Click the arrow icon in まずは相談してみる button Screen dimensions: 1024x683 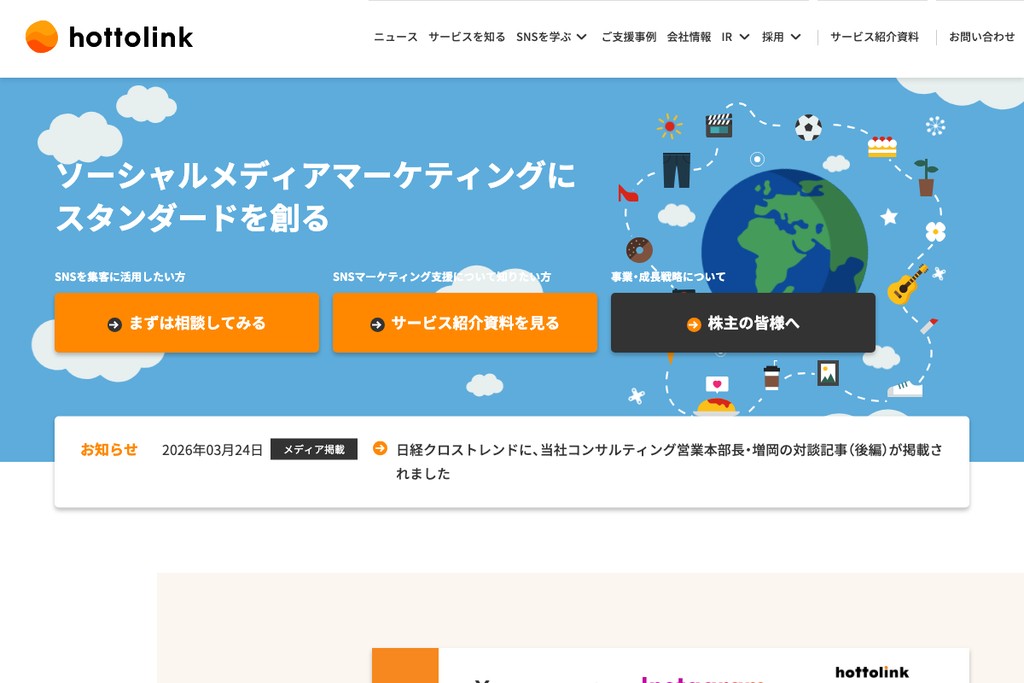click(114, 324)
